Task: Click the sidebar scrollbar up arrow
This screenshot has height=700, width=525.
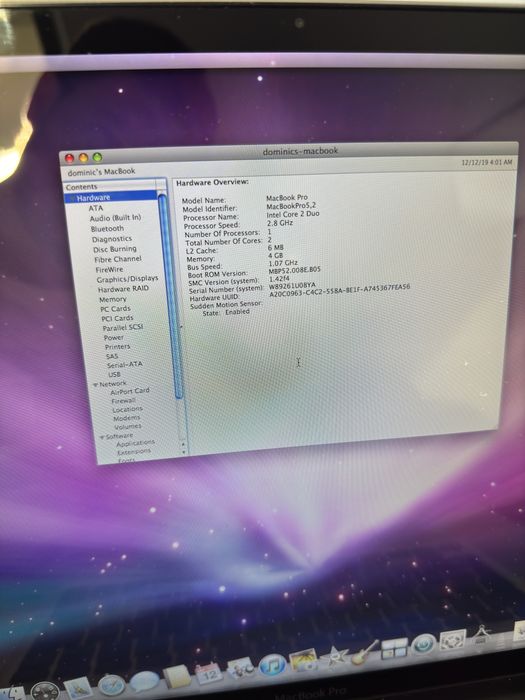Action: click(x=183, y=444)
